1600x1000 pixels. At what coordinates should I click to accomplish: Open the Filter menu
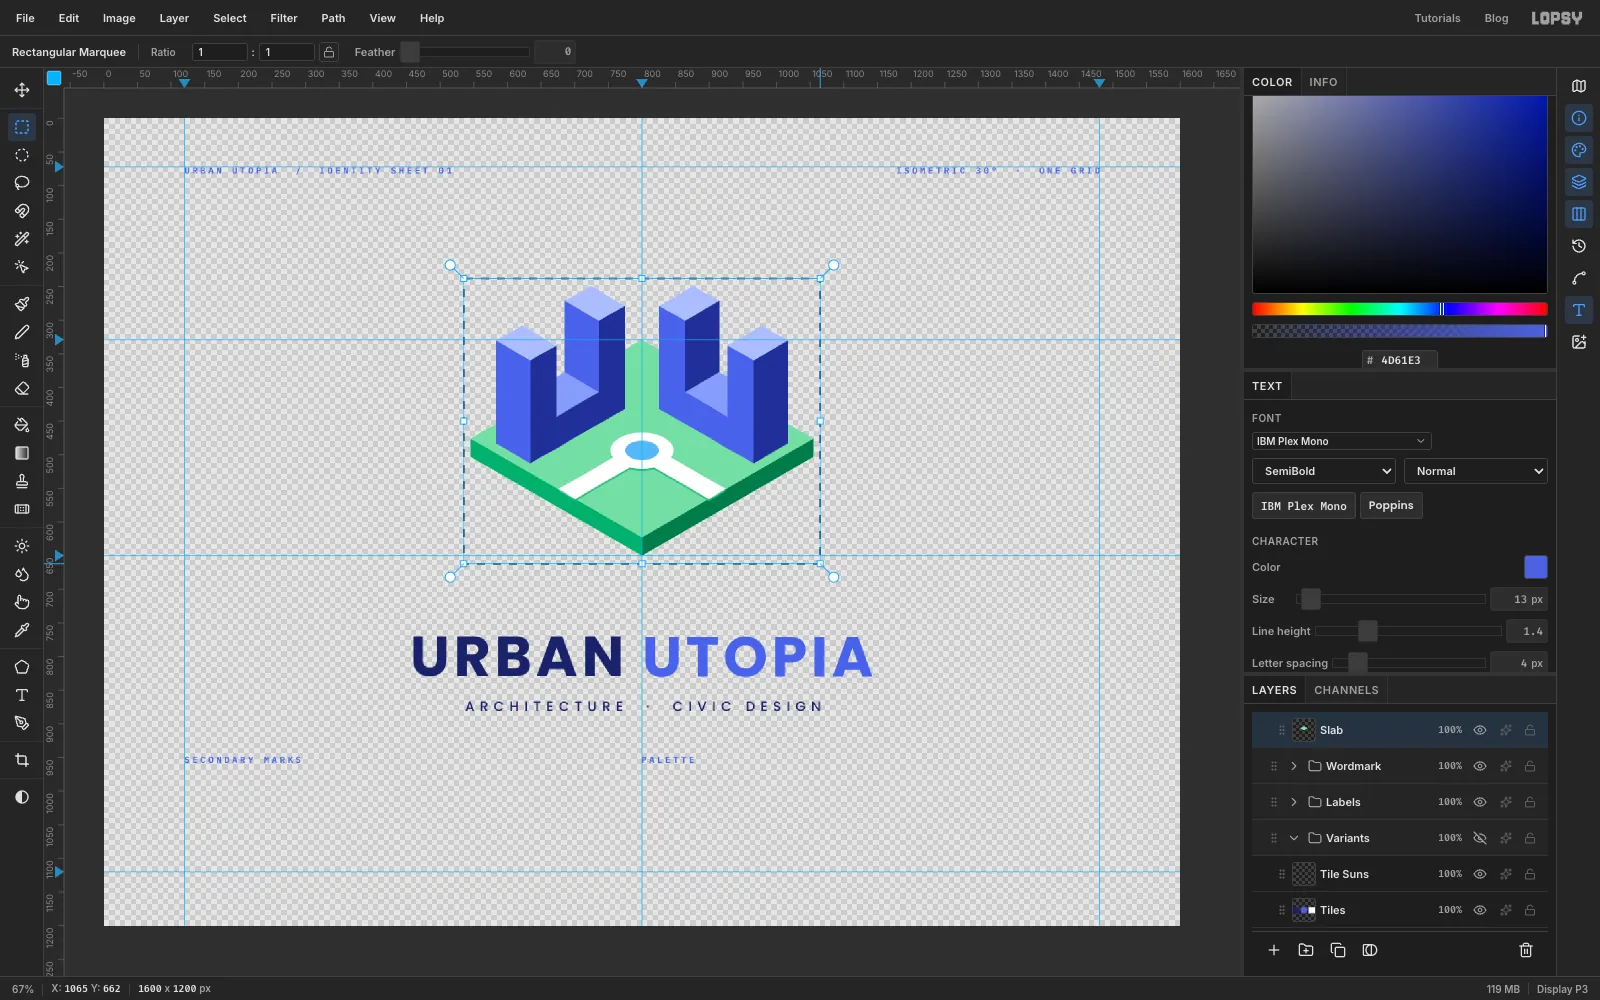[284, 18]
